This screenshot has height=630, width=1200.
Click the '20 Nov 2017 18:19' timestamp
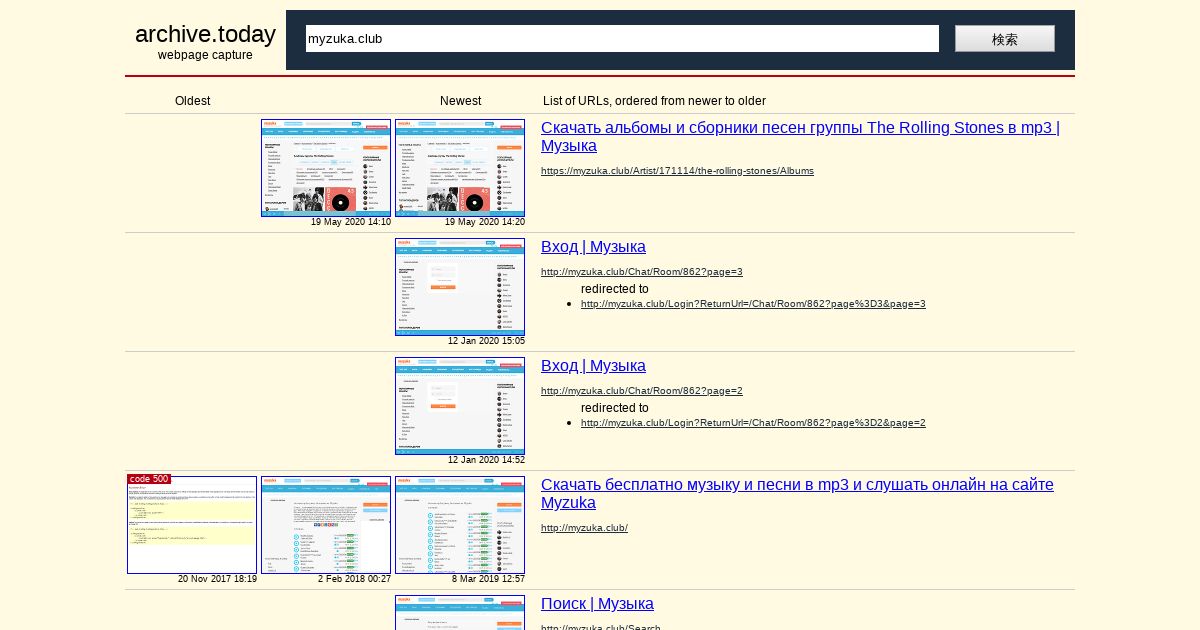point(217,579)
